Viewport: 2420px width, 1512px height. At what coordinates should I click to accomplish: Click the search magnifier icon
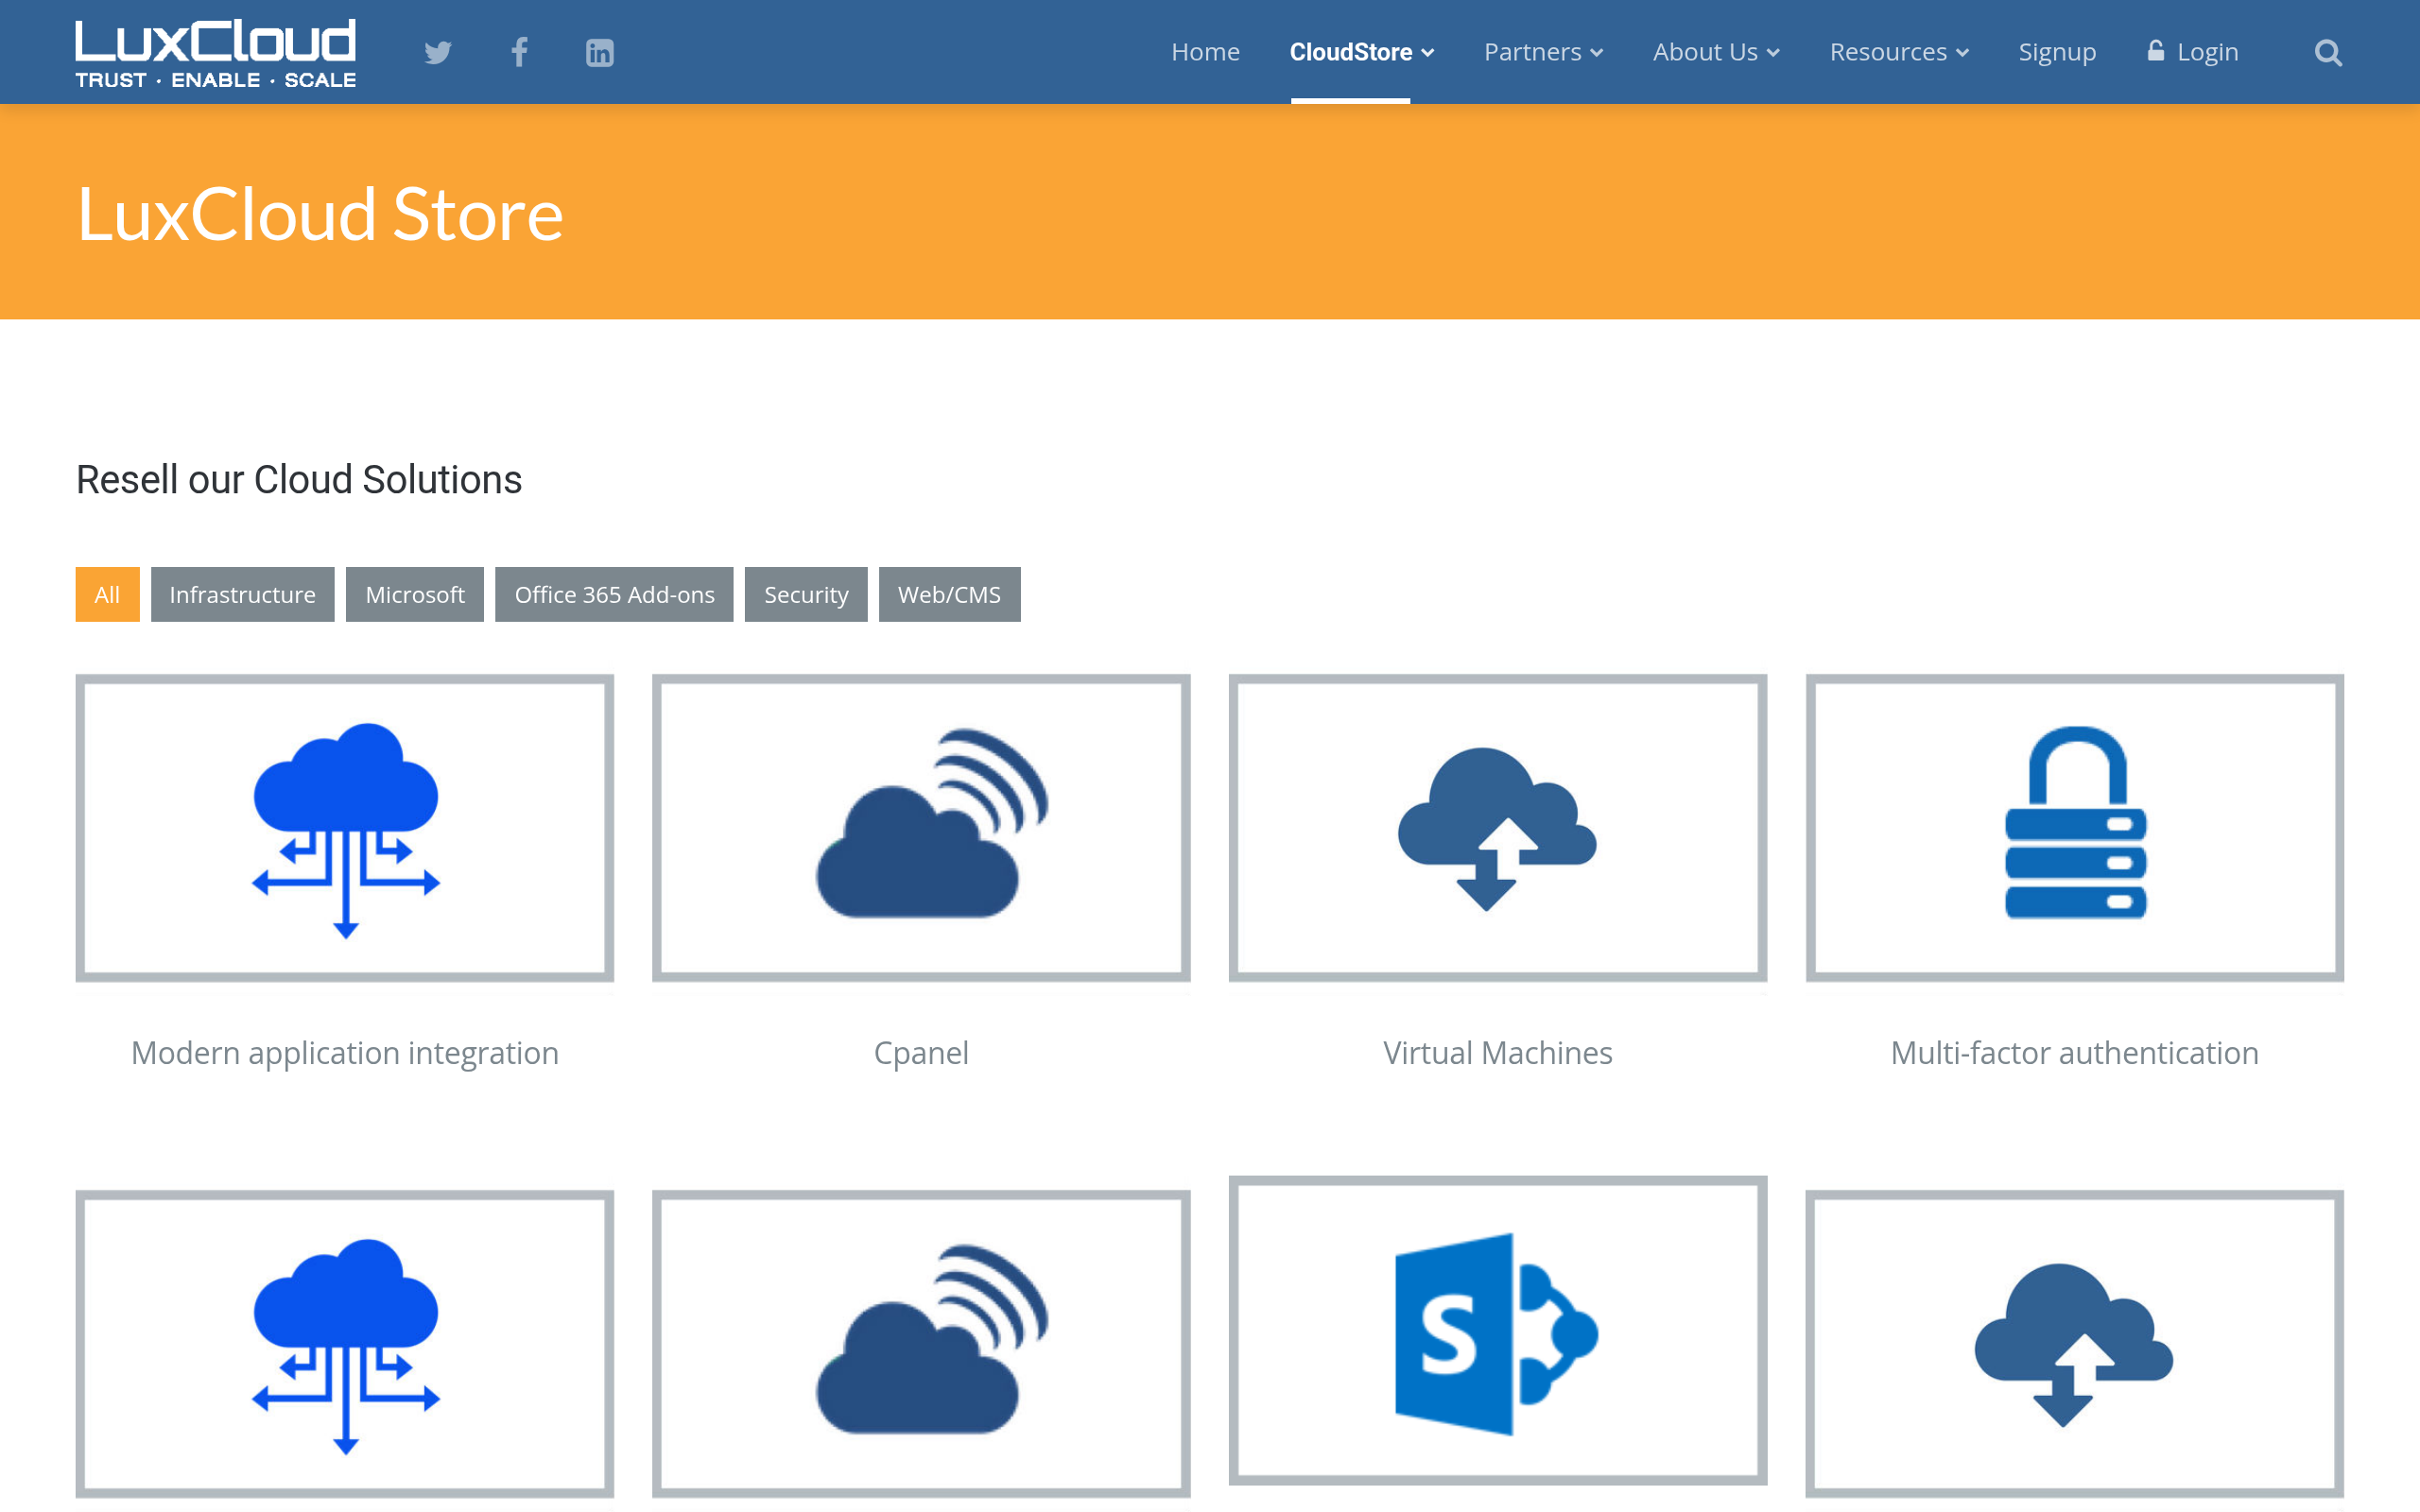[2328, 52]
